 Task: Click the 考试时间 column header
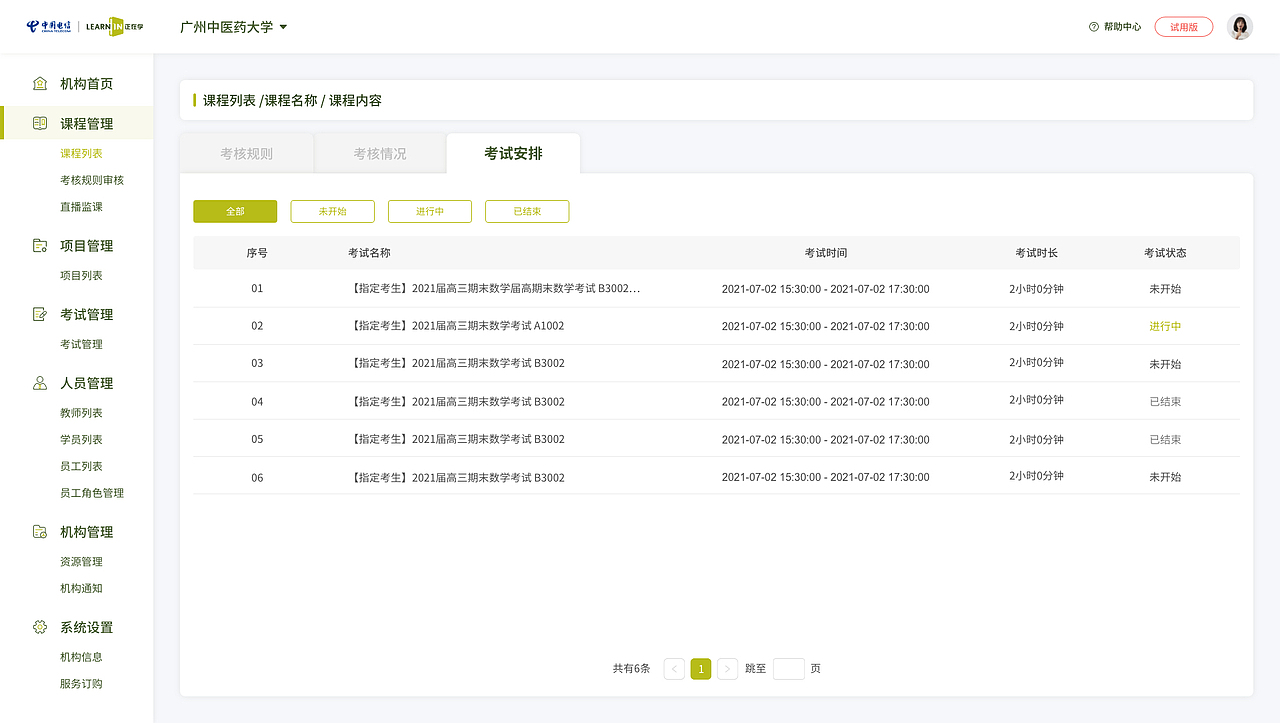(x=826, y=253)
